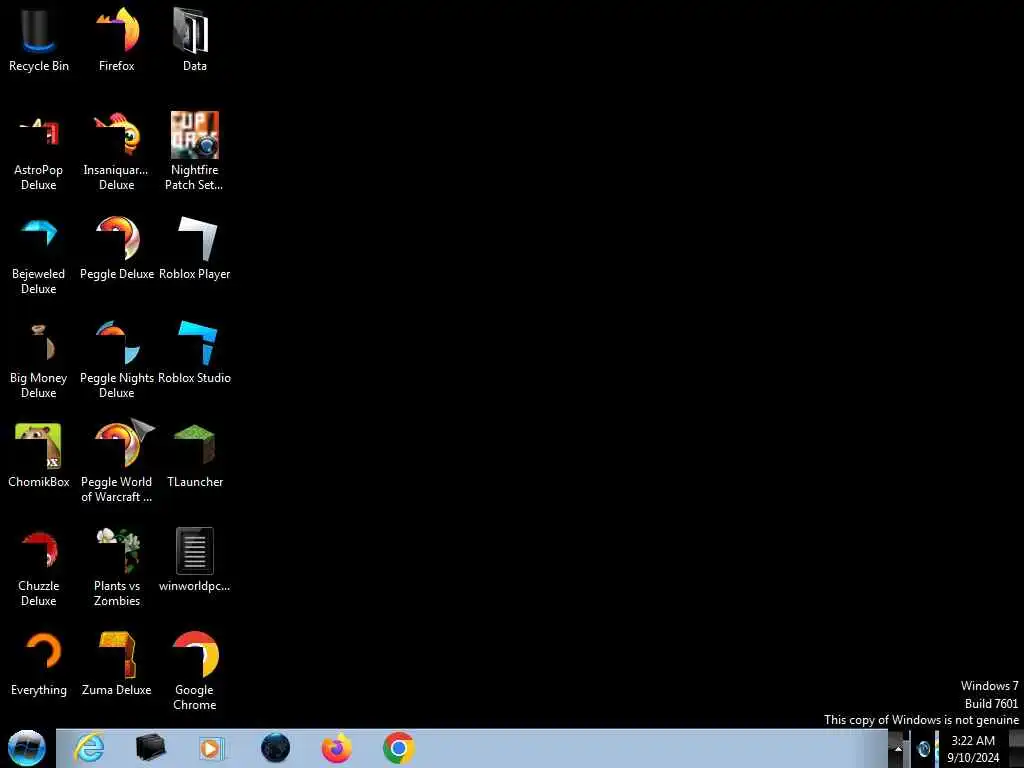Open the dark globe taskbar icon
The image size is (1024, 768).
[276, 748]
